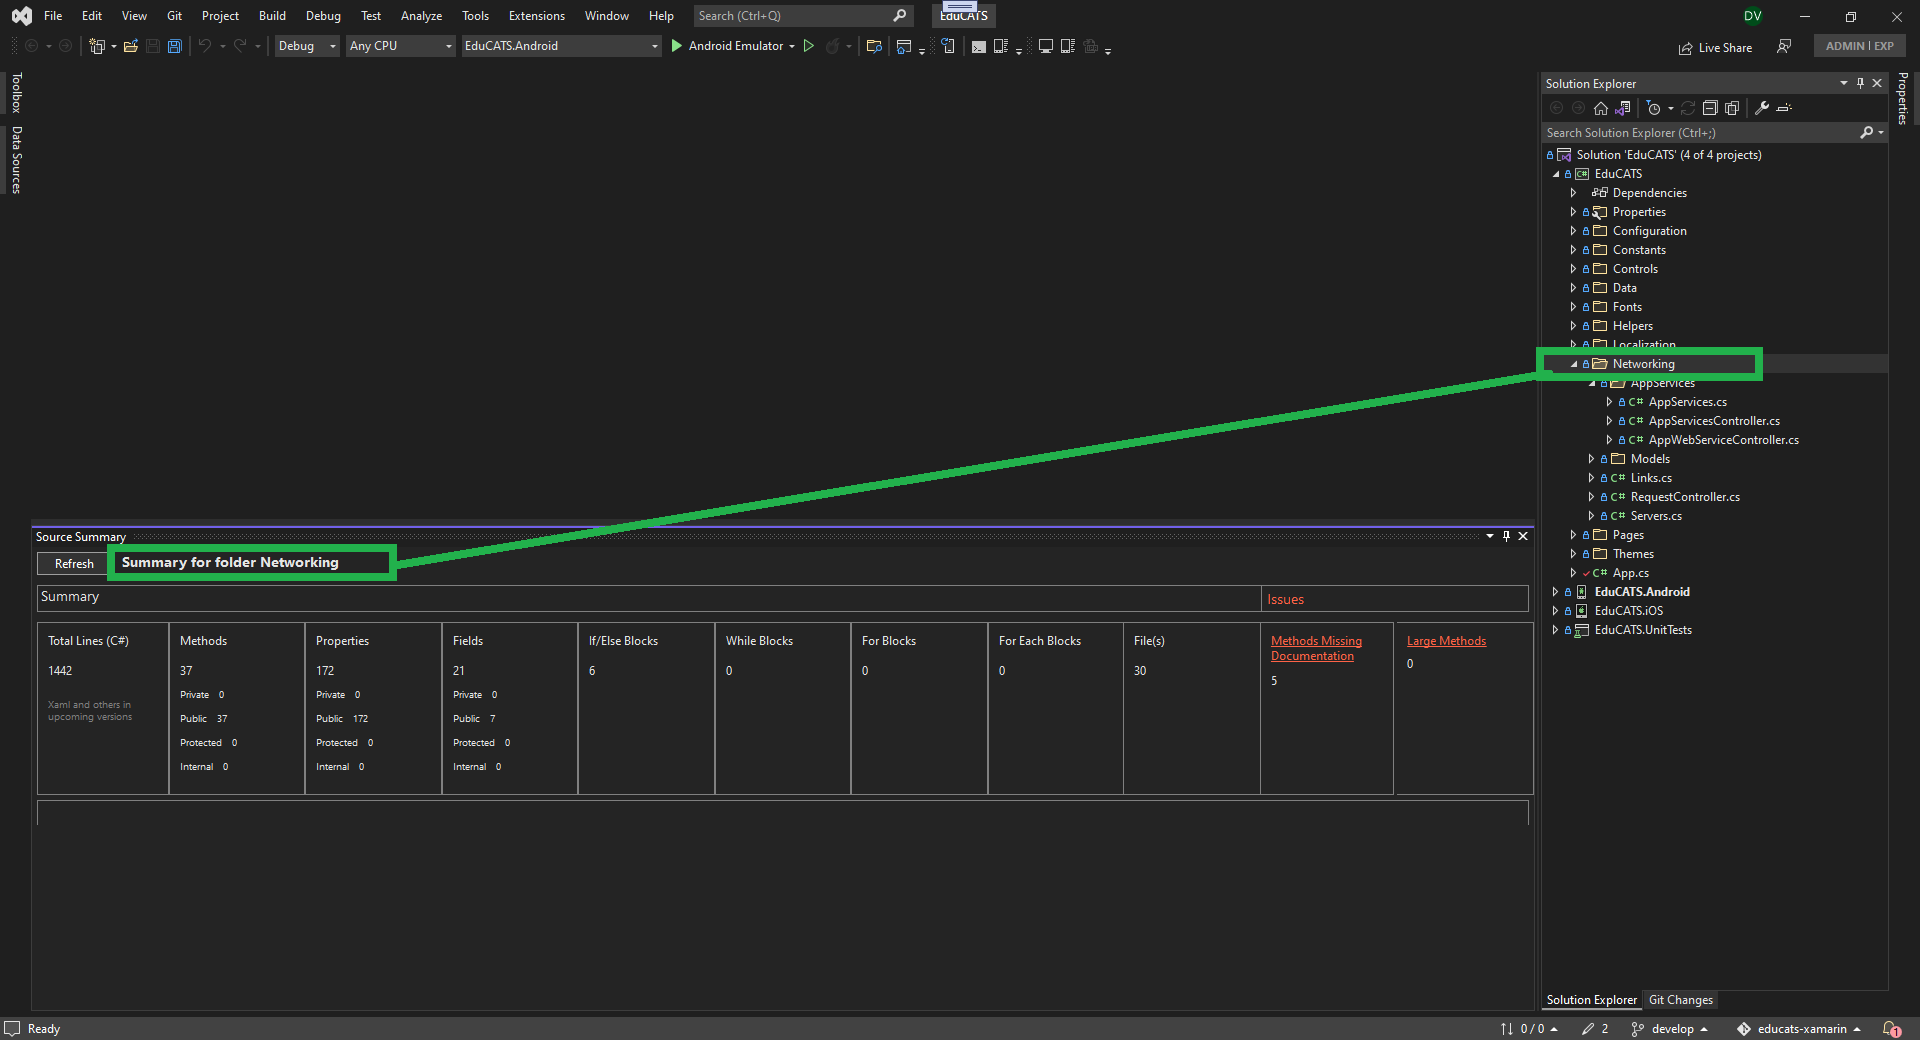
Task: Expand the Helpers folder
Action: click(1574, 326)
